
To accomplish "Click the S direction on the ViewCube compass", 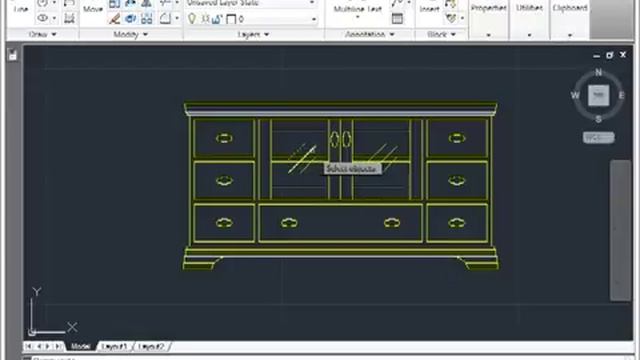I will click(x=598, y=119).
